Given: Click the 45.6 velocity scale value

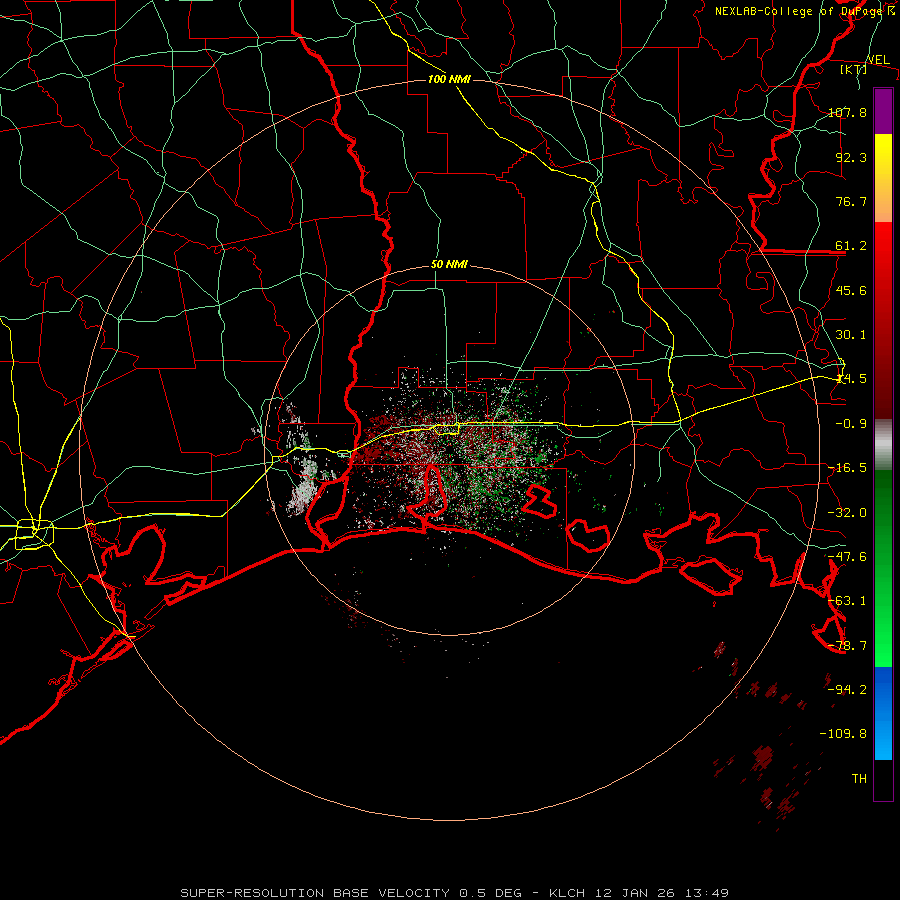Looking at the screenshot, I should 851,290.
